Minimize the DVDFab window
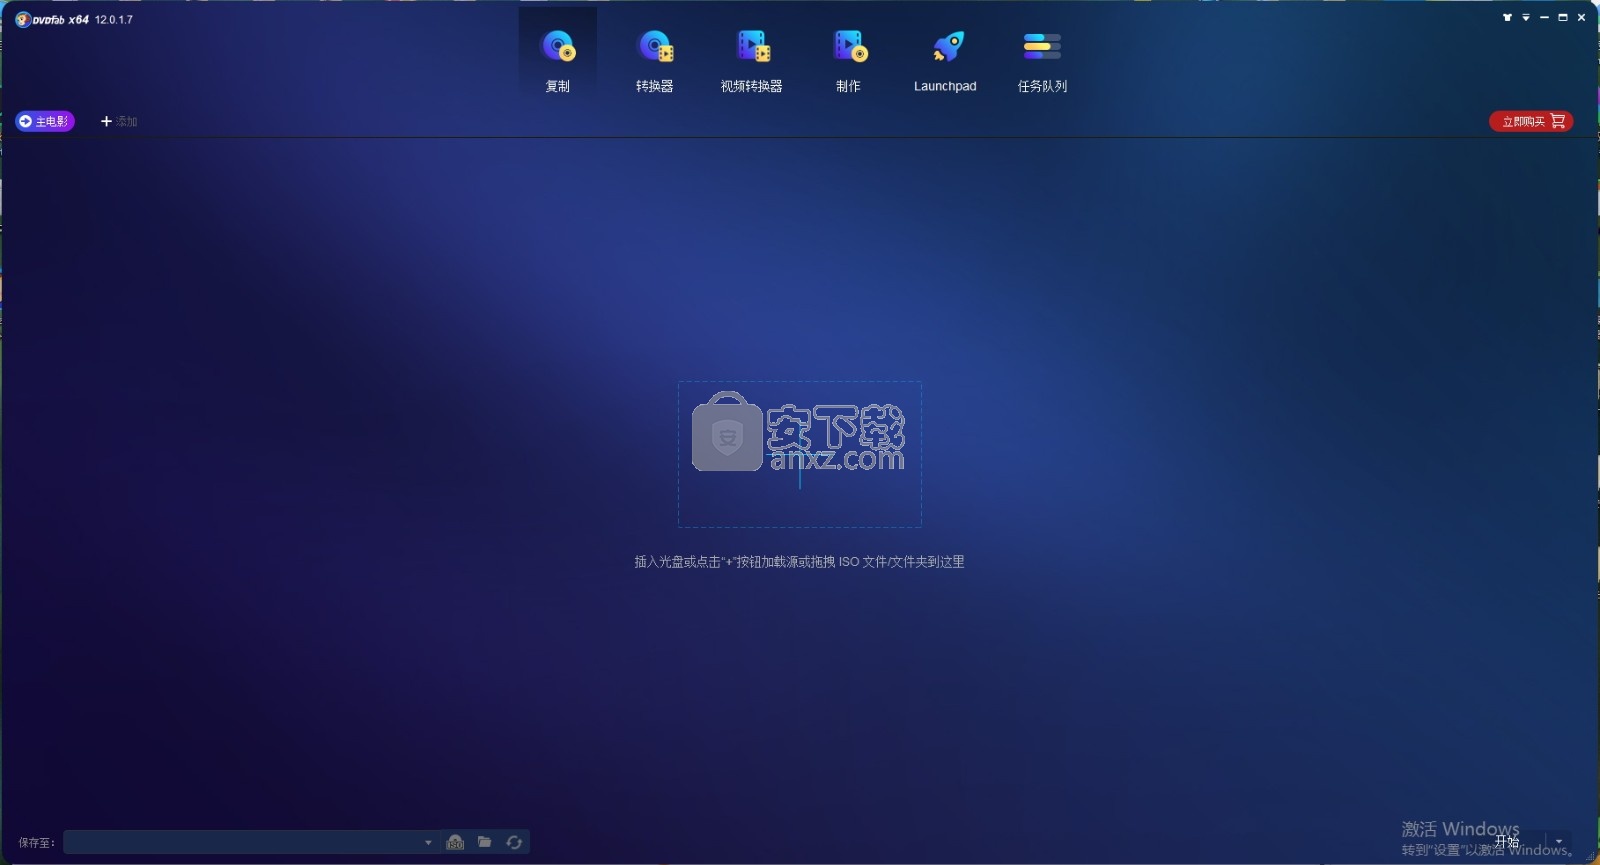The image size is (1600, 865). 1544,17
